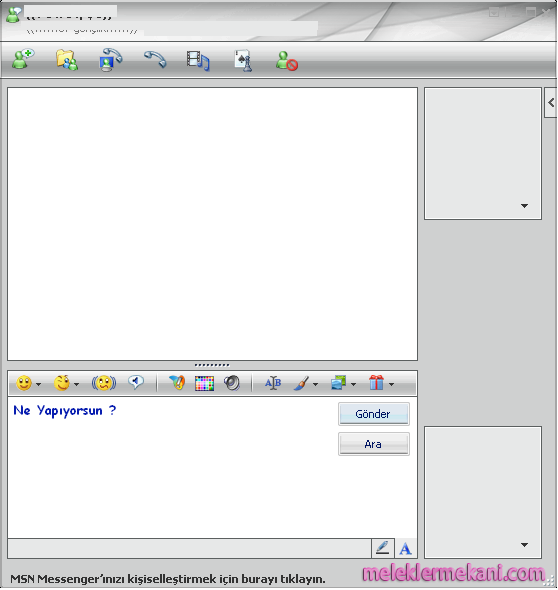Switch to handwriting mode with pen icon
The image size is (558, 590).
[383, 548]
